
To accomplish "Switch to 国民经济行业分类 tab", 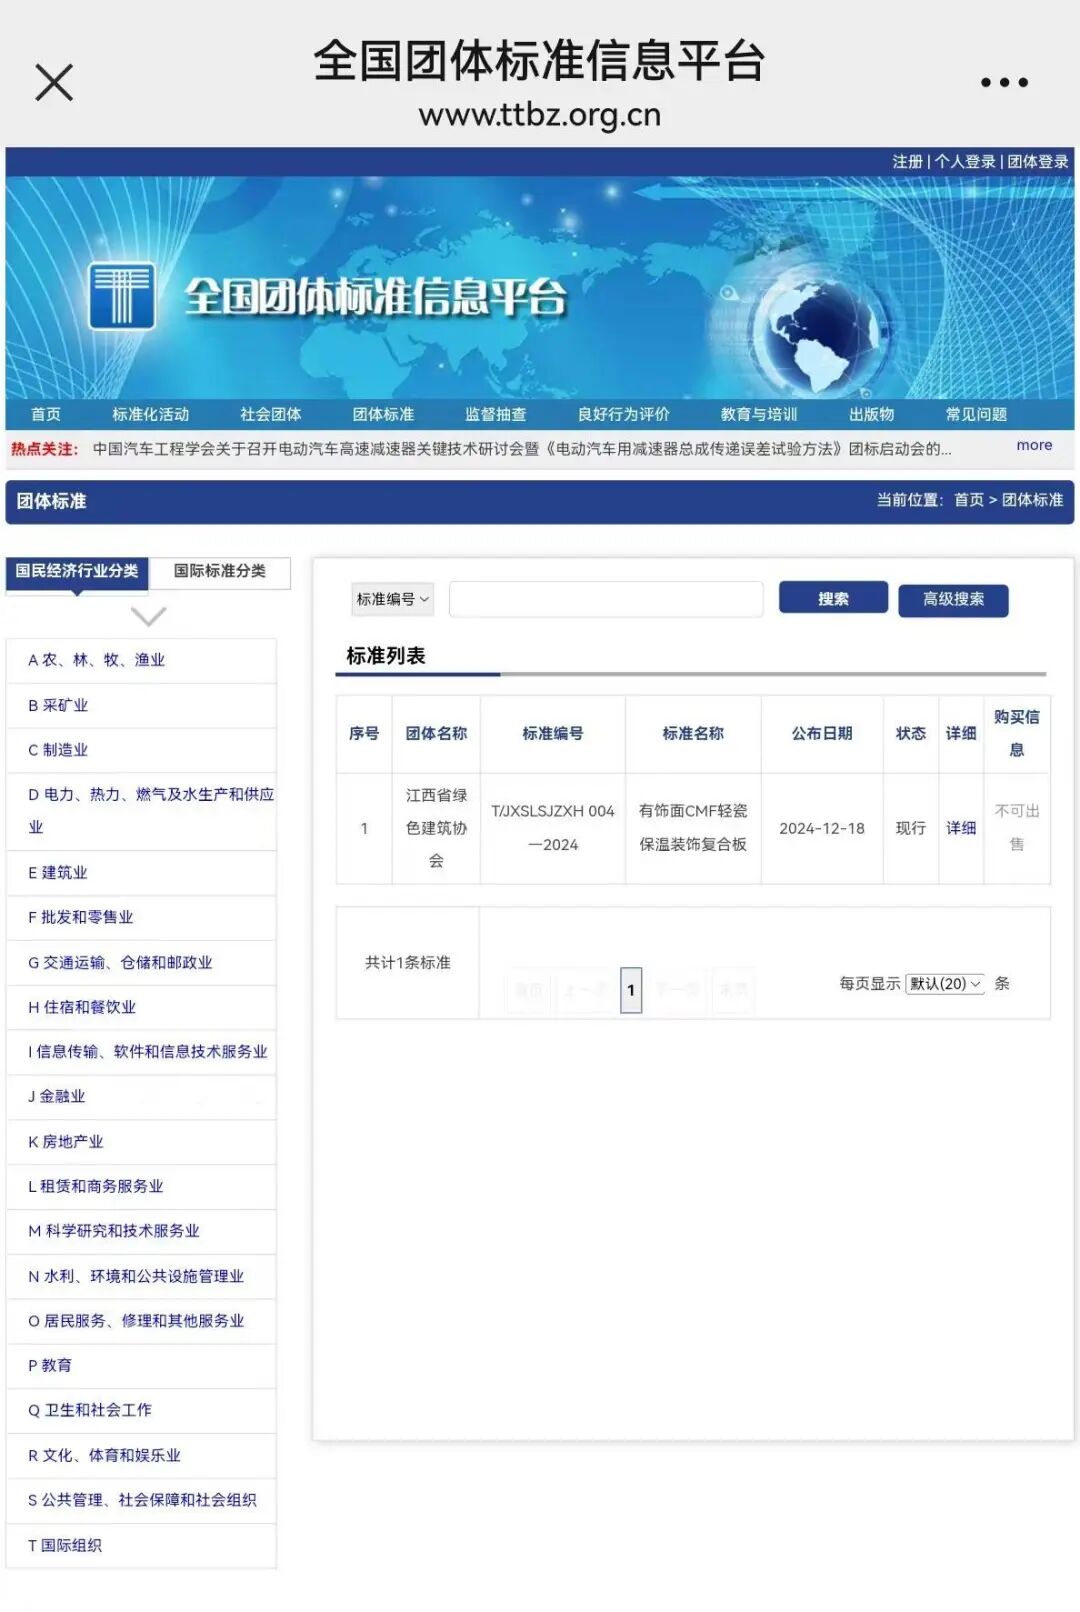I will 77,571.
